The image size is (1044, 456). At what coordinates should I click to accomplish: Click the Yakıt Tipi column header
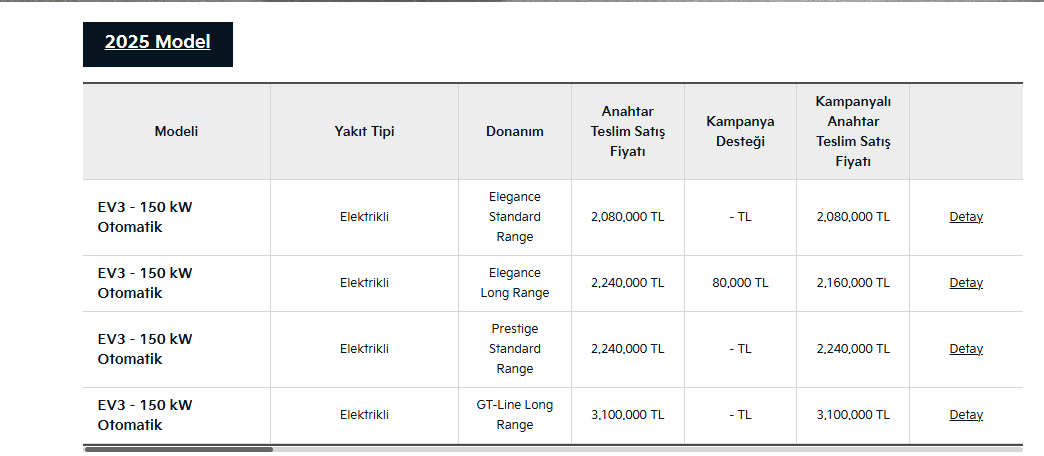pyautogui.click(x=364, y=131)
